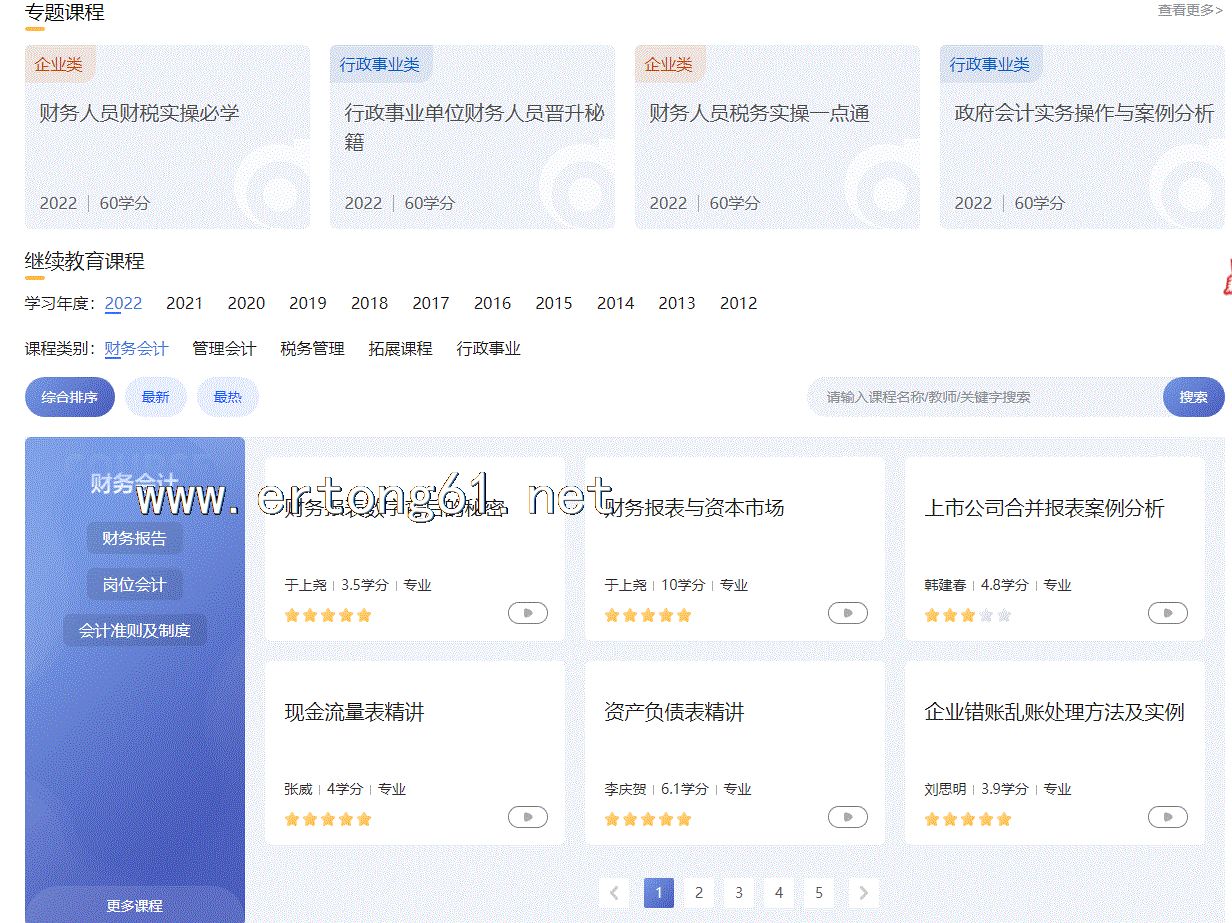Screen dimensions: 1232x923
Task: Click the 搜索 button
Action: tap(1193, 397)
